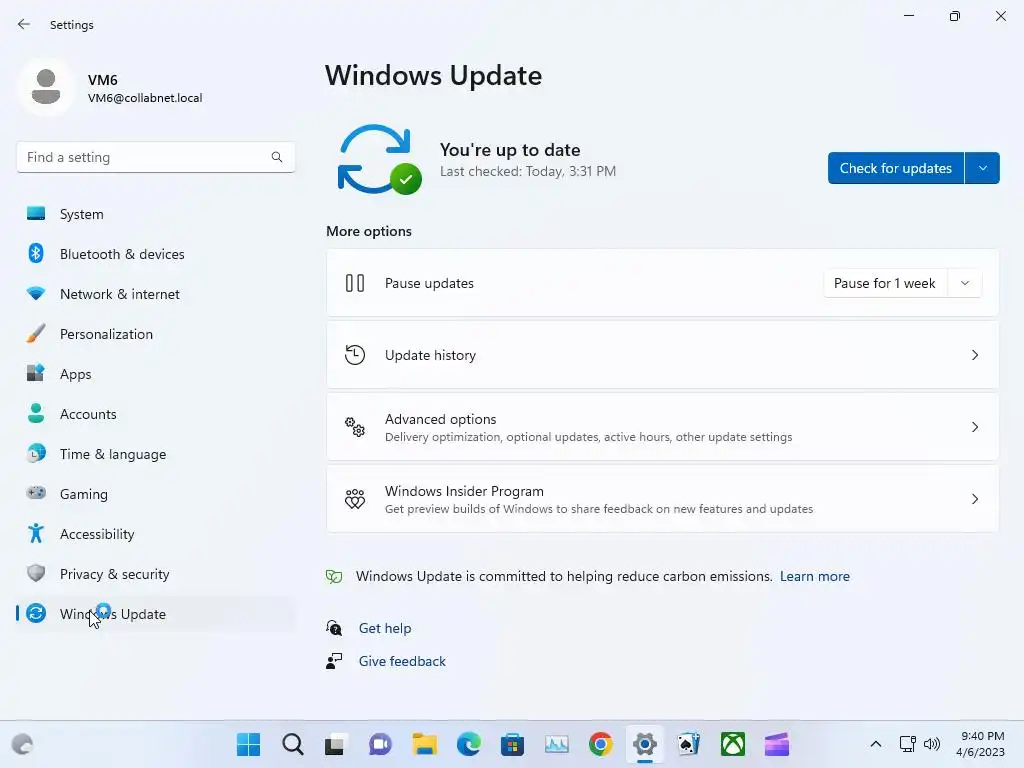Click the Give feedback link
The image size is (1024, 768).
tap(402, 662)
